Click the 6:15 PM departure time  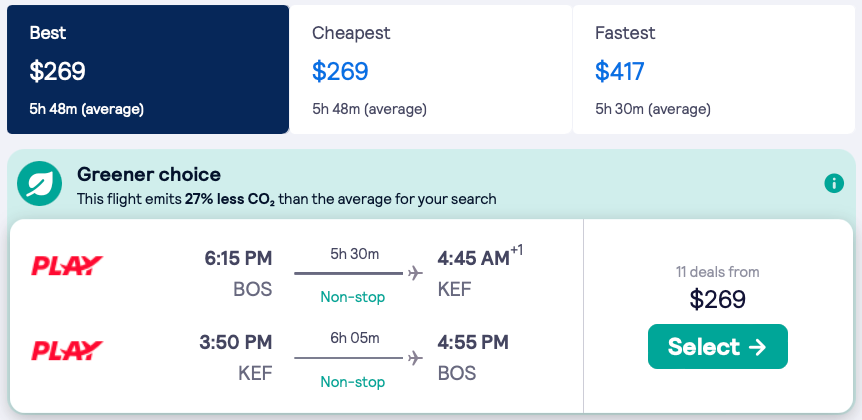point(238,259)
